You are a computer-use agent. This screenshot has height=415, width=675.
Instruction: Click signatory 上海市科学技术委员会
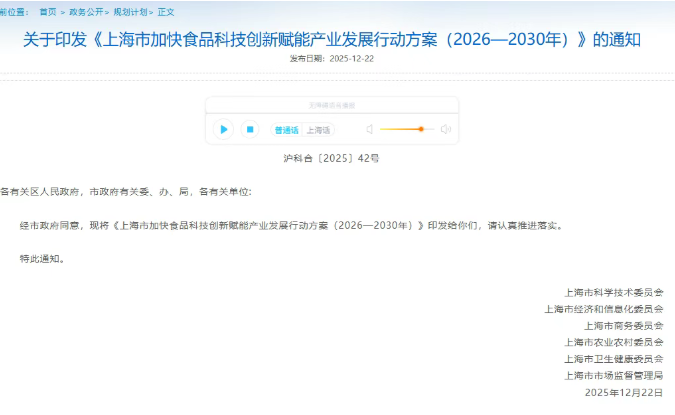tap(614, 293)
